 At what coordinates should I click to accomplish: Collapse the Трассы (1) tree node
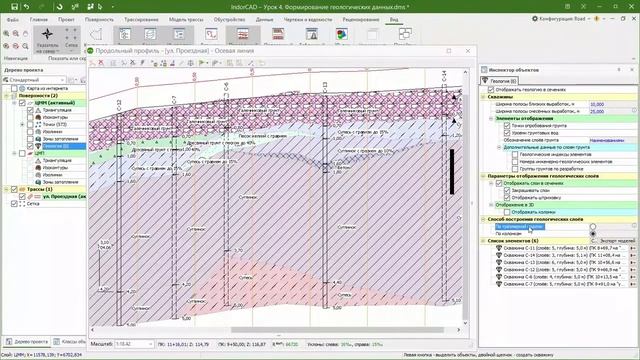coord(7,189)
